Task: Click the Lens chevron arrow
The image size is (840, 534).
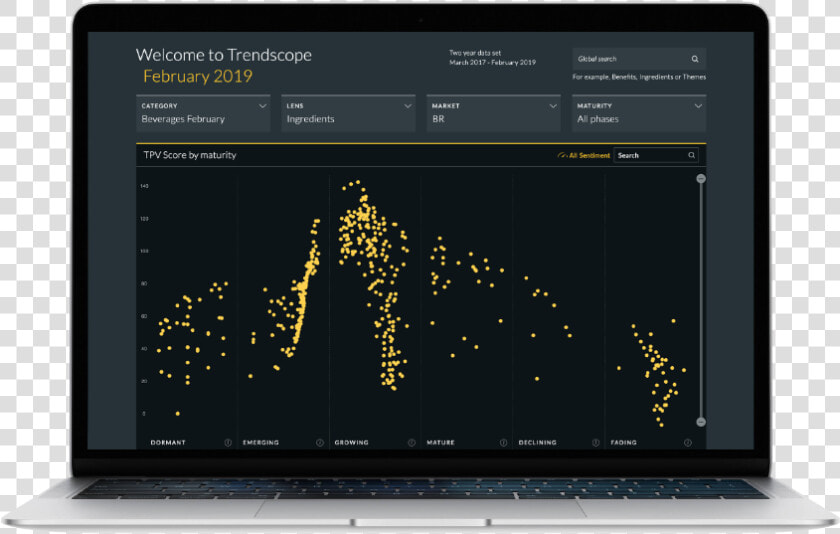Action: coord(408,106)
